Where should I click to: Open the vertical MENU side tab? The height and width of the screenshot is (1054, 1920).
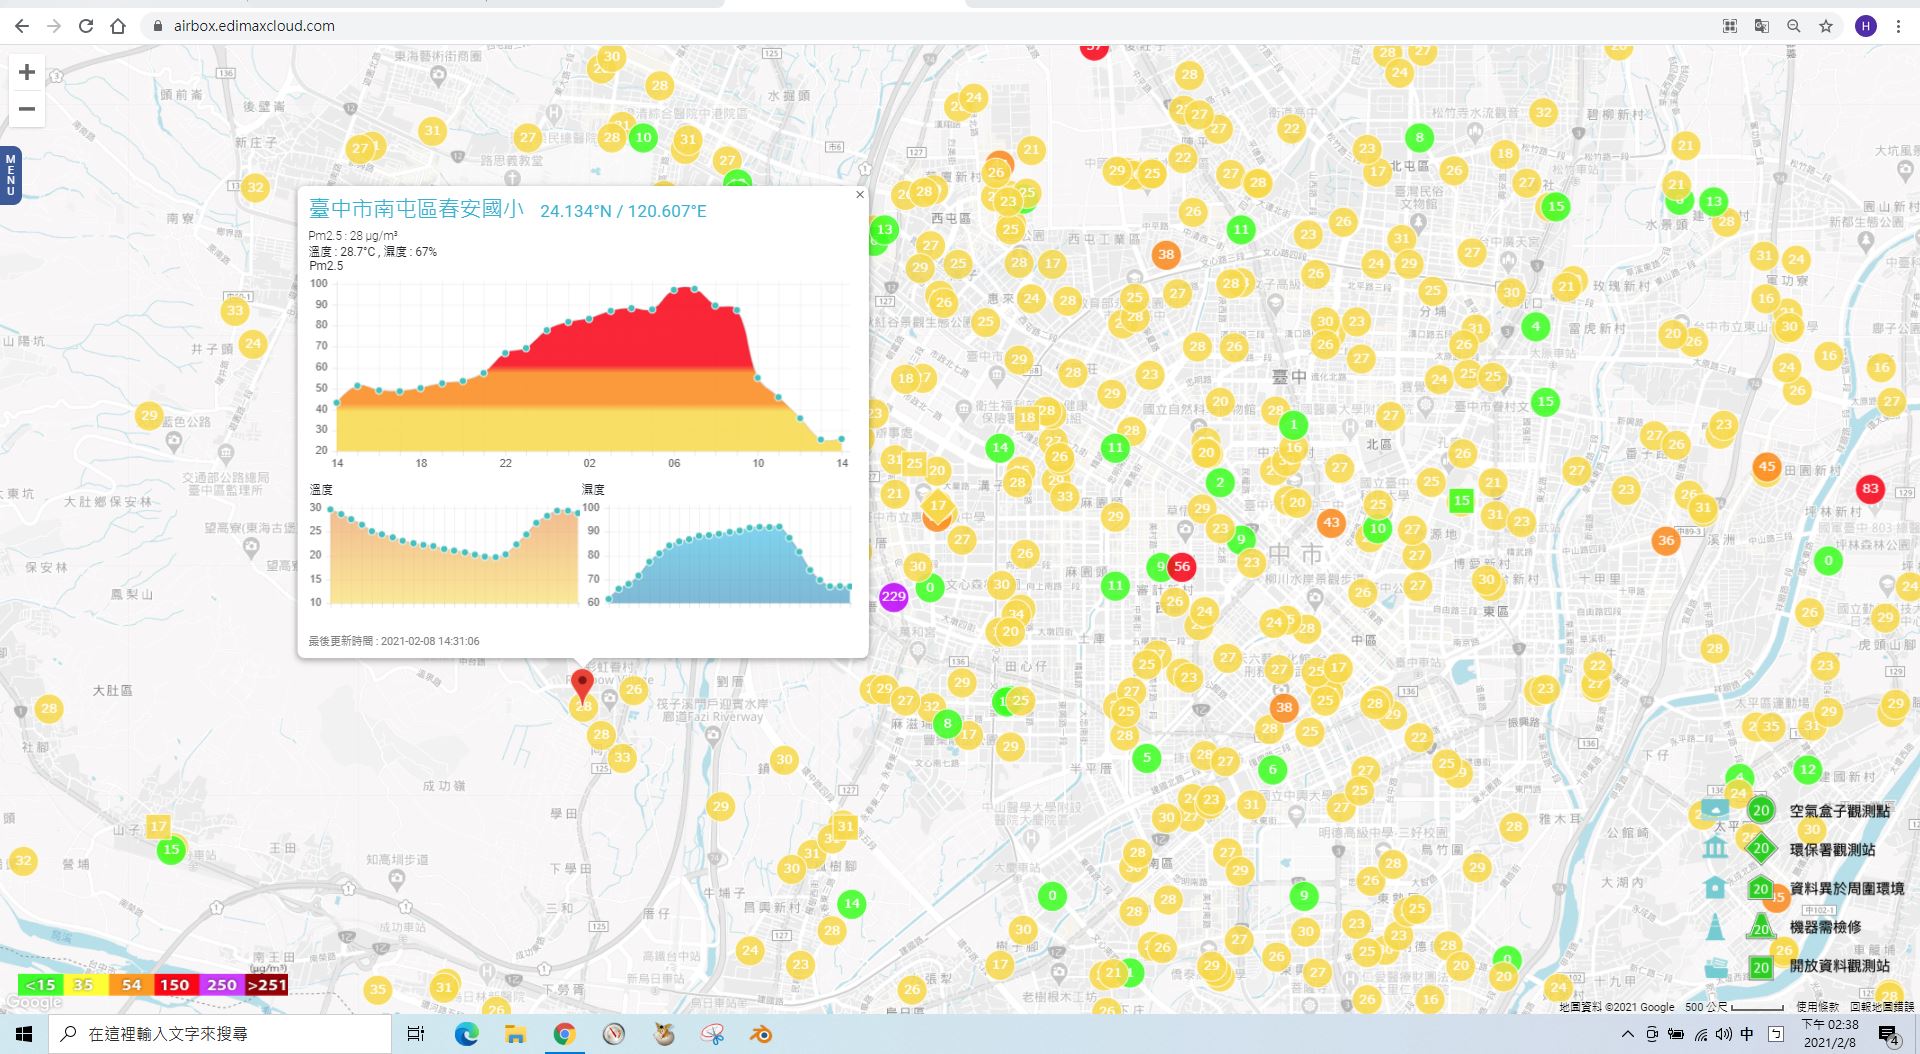coord(10,175)
